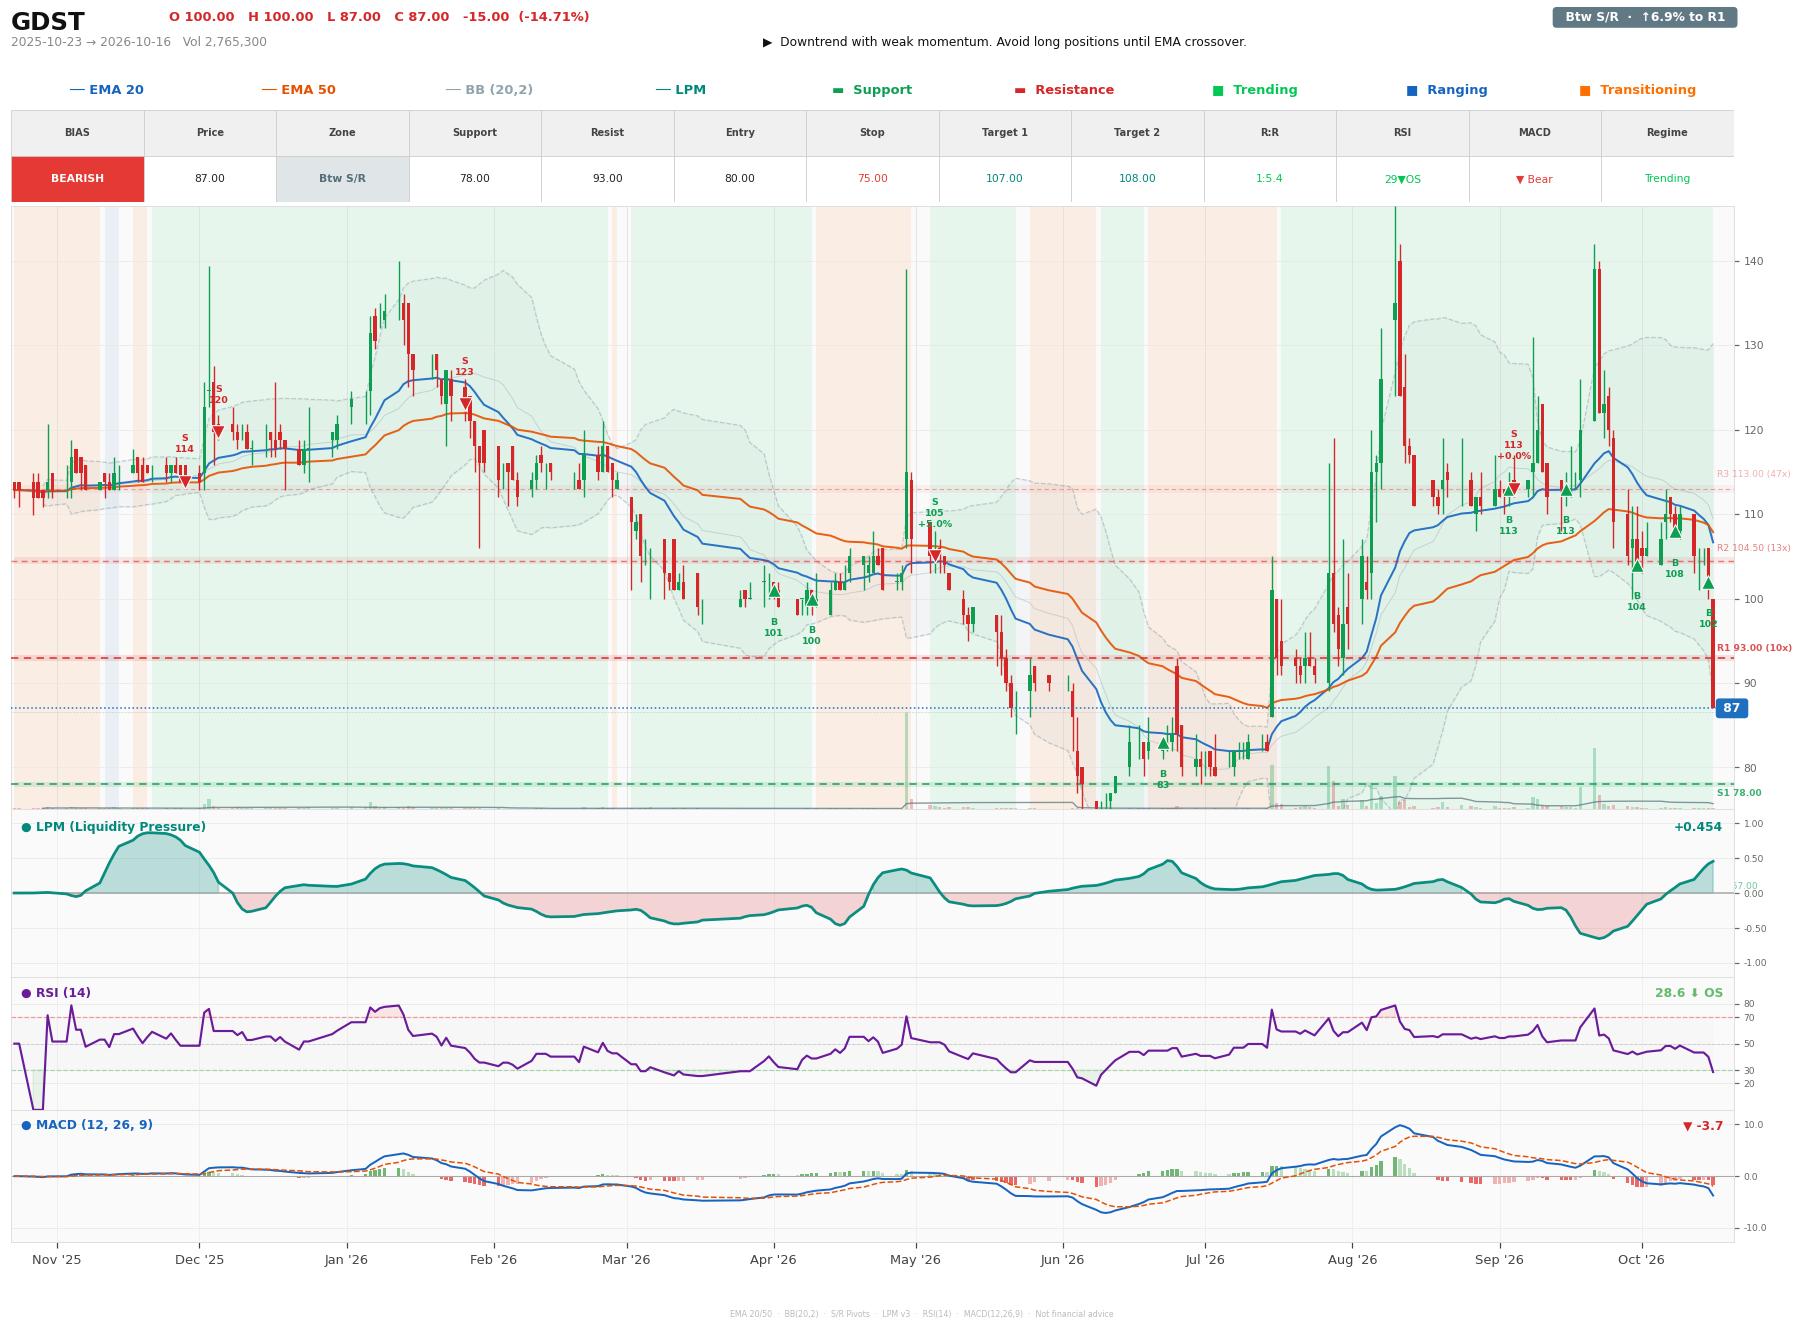The image size is (1803, 1330).
Task: Click the sell marker labeled S 123
Action: pos(465,404)
